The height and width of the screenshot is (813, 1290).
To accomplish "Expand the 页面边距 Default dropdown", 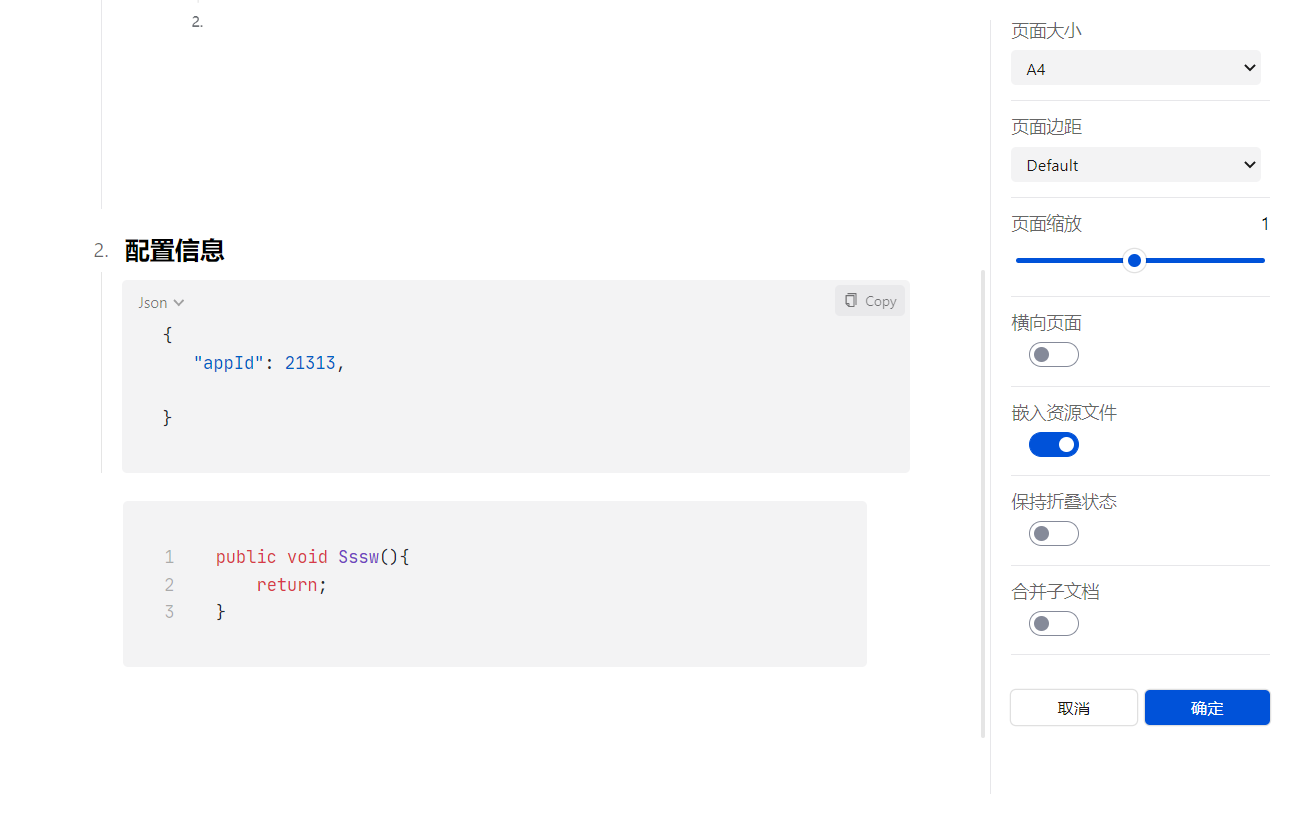I will (x=1135, y=165).
